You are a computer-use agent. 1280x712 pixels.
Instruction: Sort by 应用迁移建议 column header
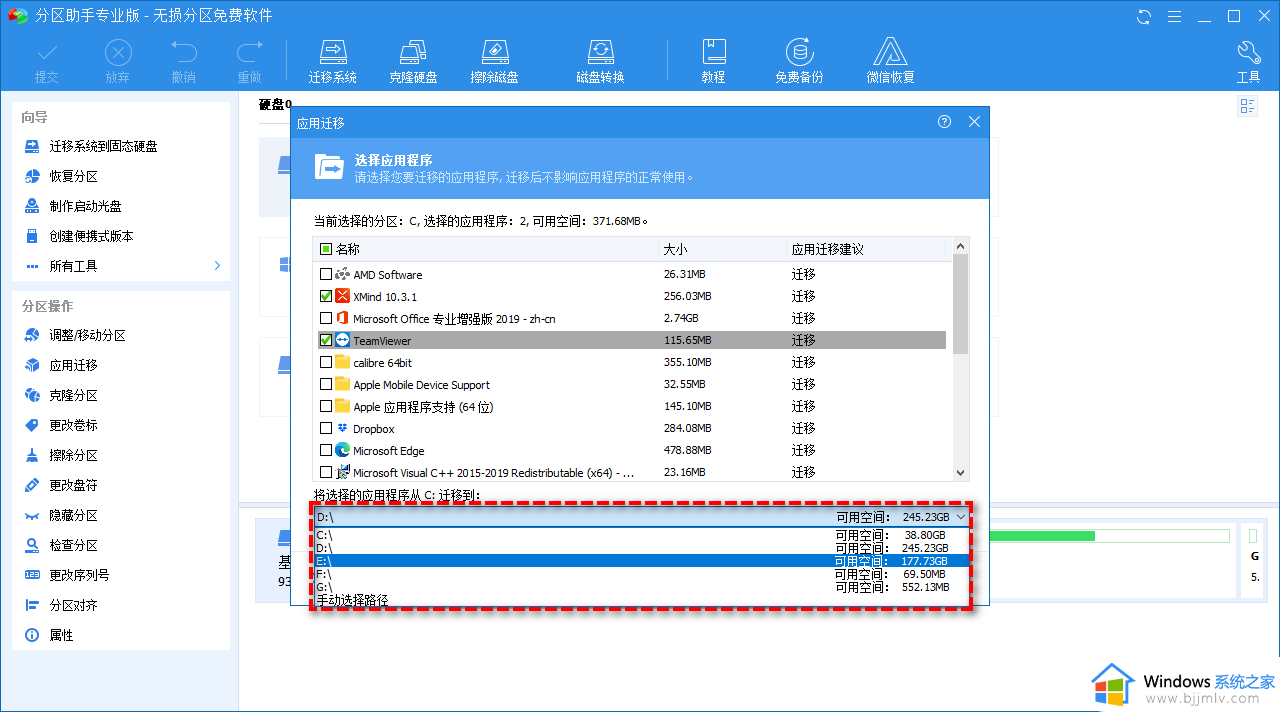click(827, 249)
